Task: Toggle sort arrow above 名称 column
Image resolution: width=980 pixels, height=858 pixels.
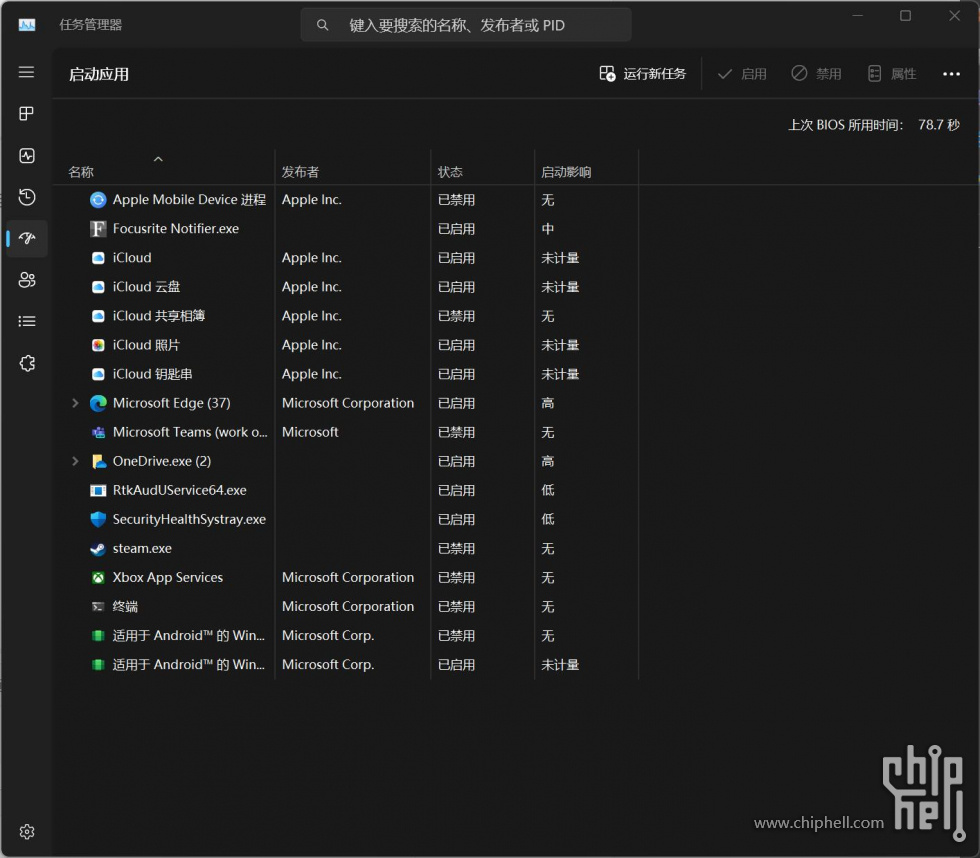Action: point(158,159)
